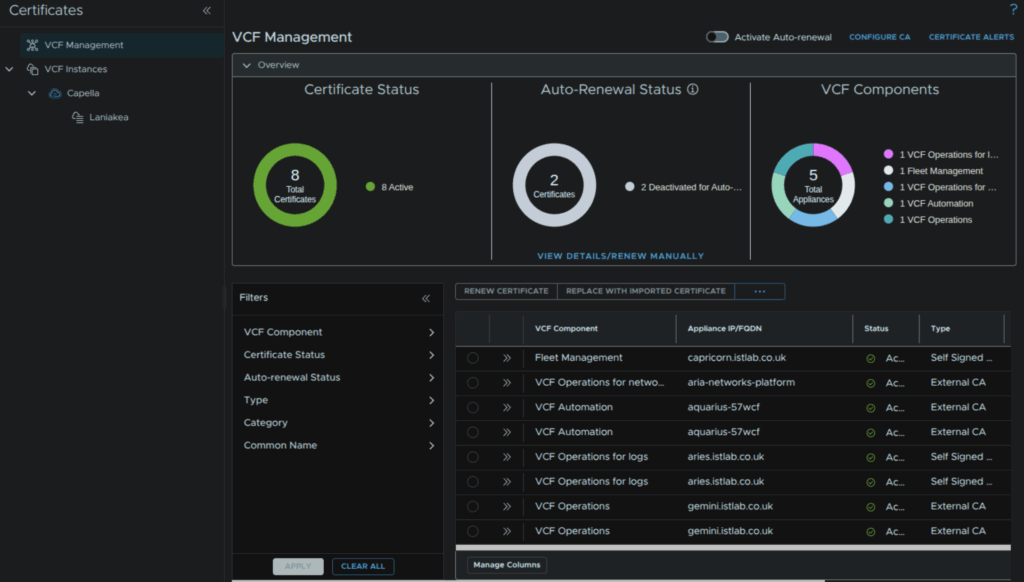
Task: Collapse the VCF Instances tree node
Action: coord(10,70)
